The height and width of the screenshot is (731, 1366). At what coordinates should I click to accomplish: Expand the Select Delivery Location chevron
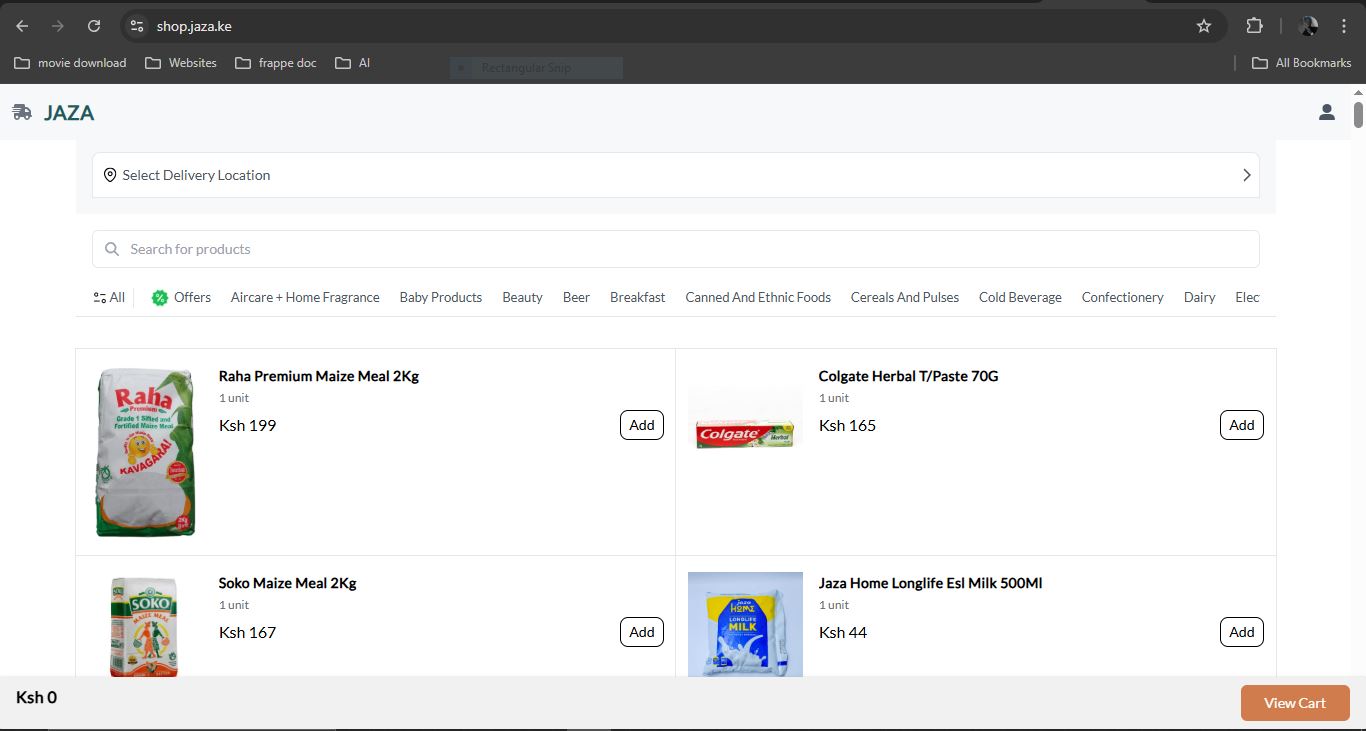(1246, 175)
